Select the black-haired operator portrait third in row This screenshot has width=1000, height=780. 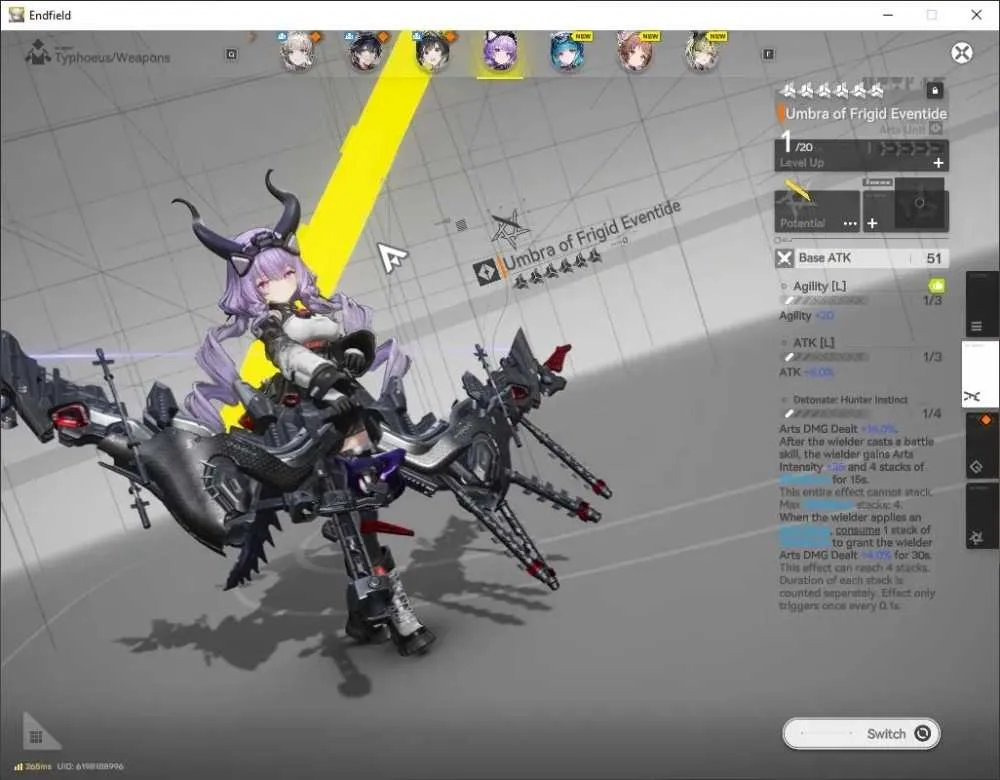click(433, 52)
